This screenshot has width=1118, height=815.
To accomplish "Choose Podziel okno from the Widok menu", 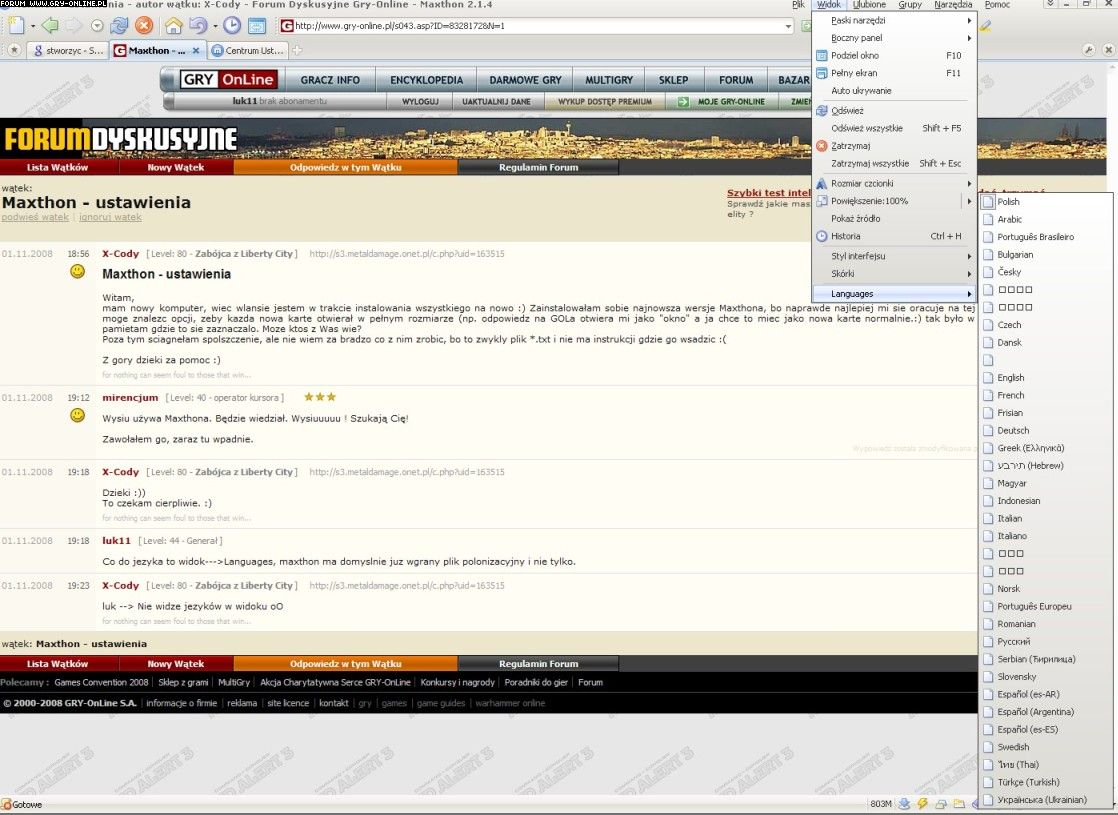I will click(x=894, y=56).
